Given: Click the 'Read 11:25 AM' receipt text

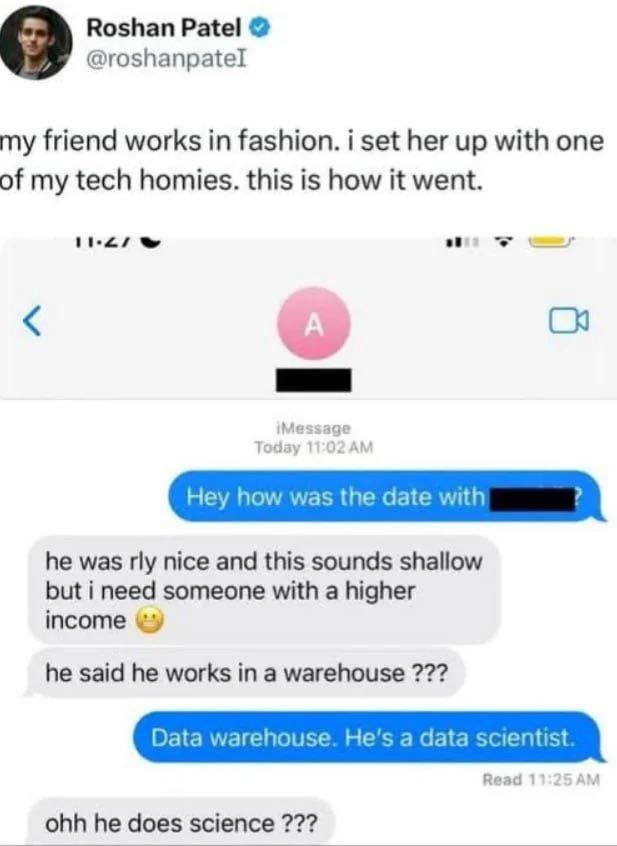Looking at the screenshot, I should coord(540,779).
